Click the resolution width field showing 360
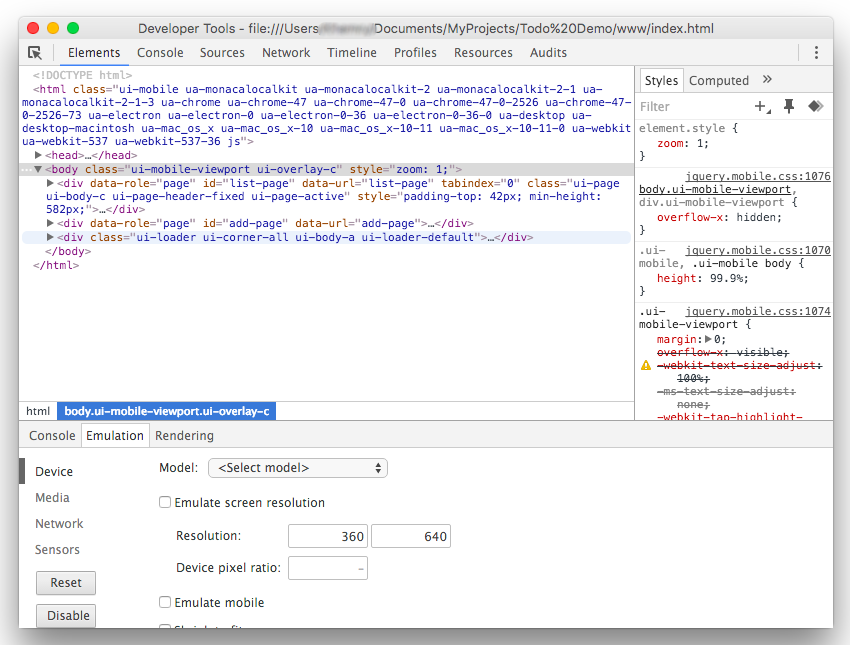Image resolution: width=850 pixels, height=645 pixels. pos(328,536)
